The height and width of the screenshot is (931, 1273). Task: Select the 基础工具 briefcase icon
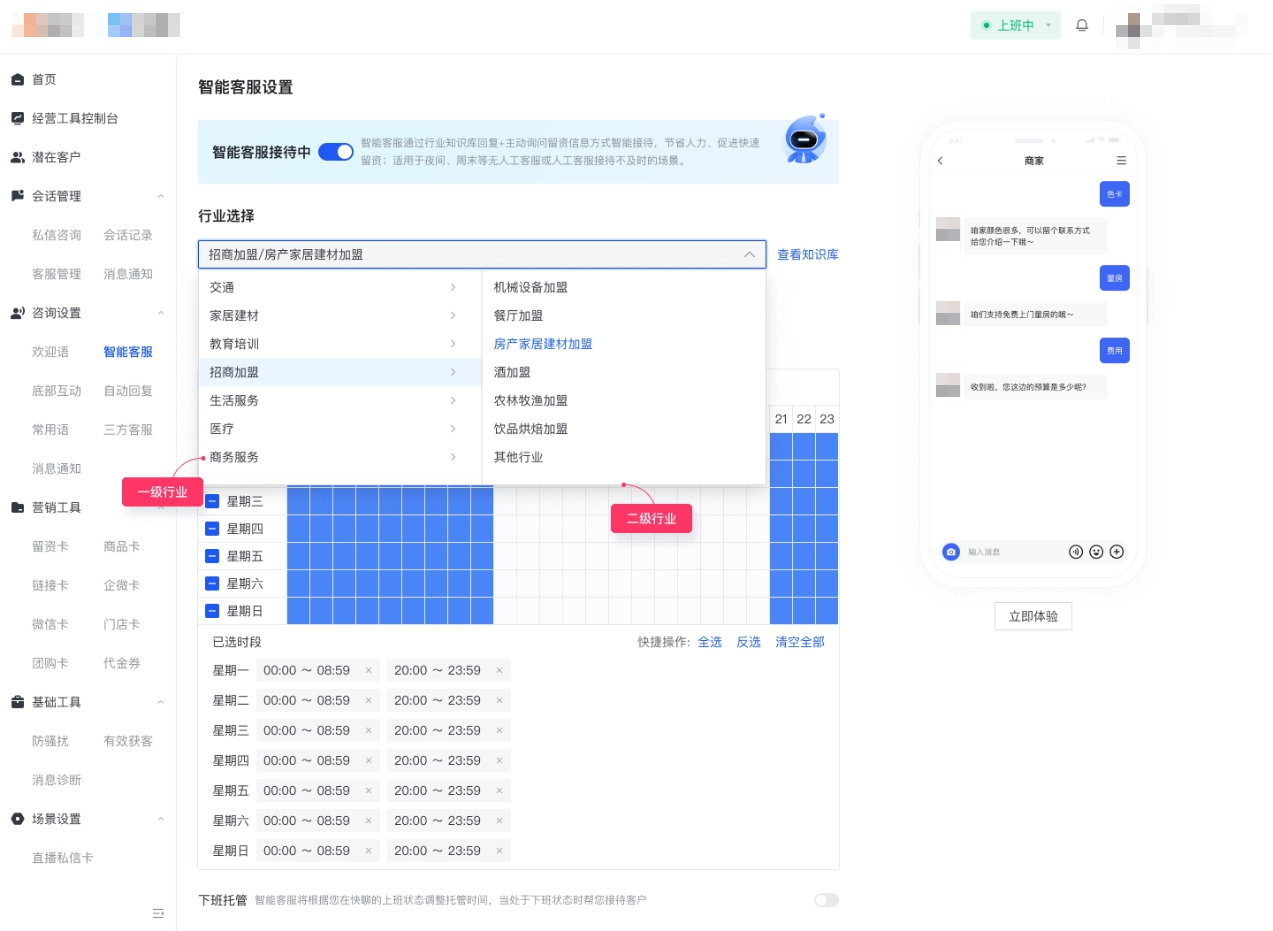point(17,702)
